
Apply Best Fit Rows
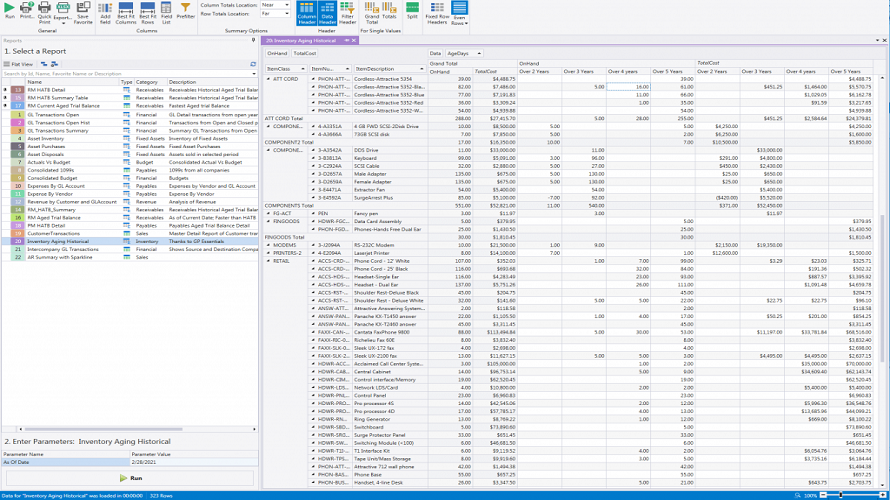(148, 12)
